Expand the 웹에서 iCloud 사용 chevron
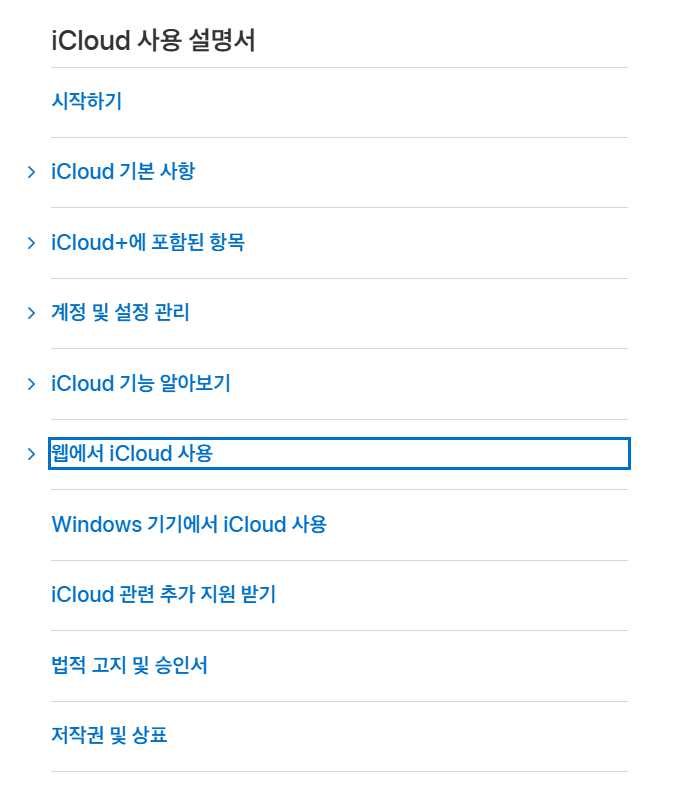The height and width of the screenshot is (792, 676). coord(31,454)
